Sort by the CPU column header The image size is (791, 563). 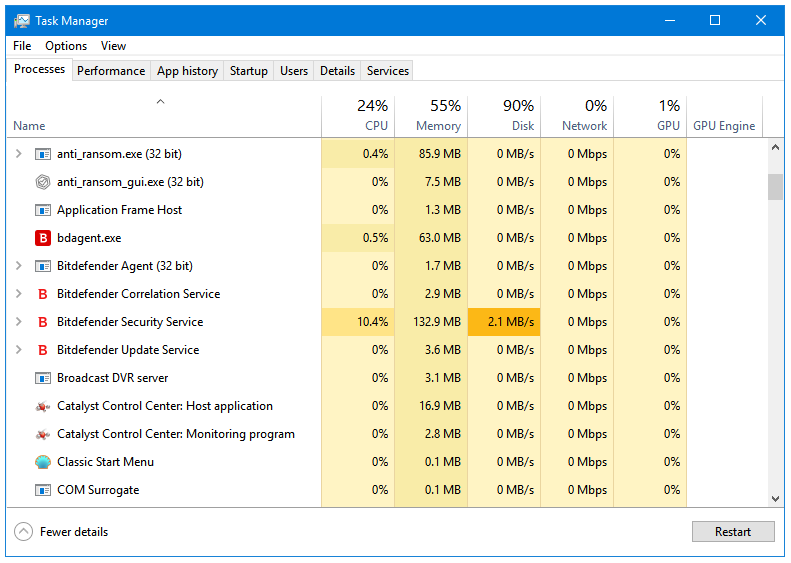point(358,117)
